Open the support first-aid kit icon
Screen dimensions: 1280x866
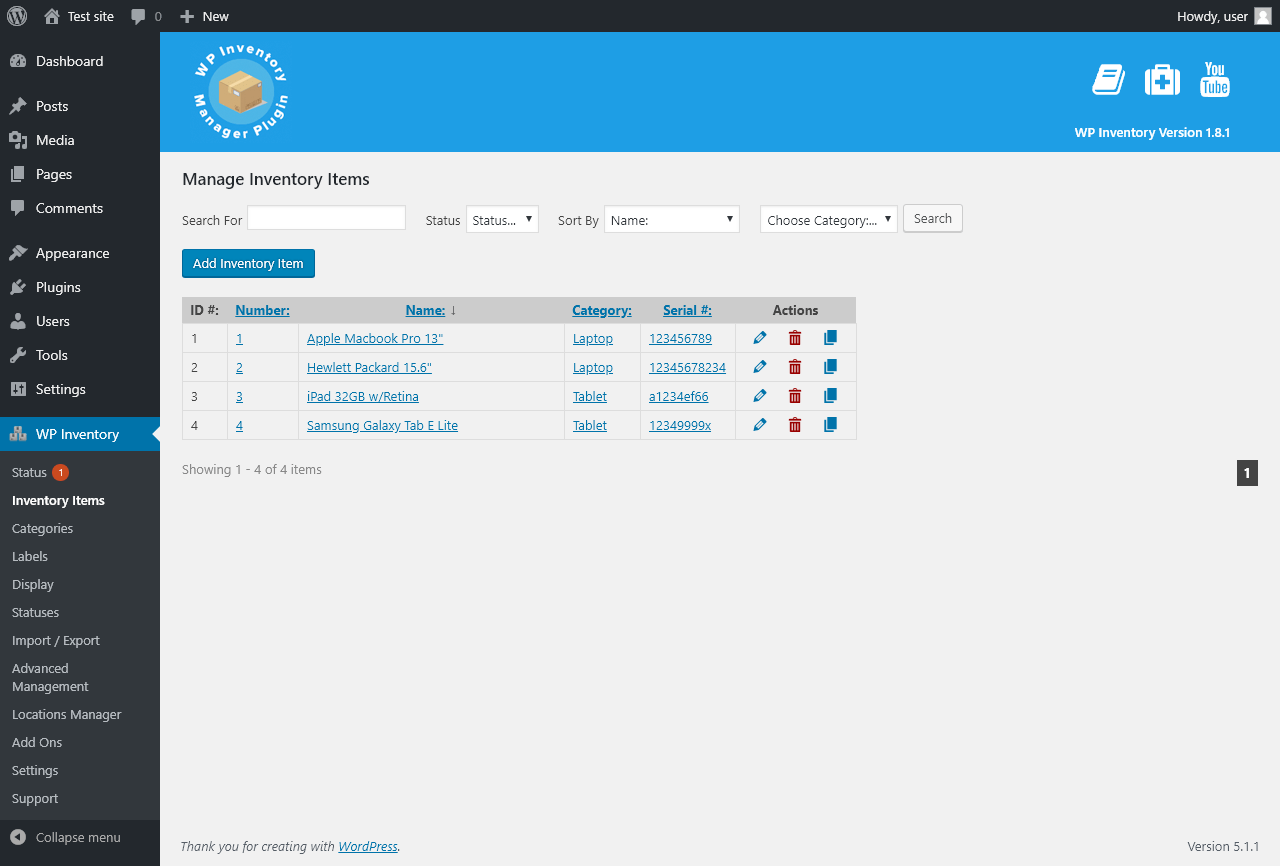point(1162,80)
